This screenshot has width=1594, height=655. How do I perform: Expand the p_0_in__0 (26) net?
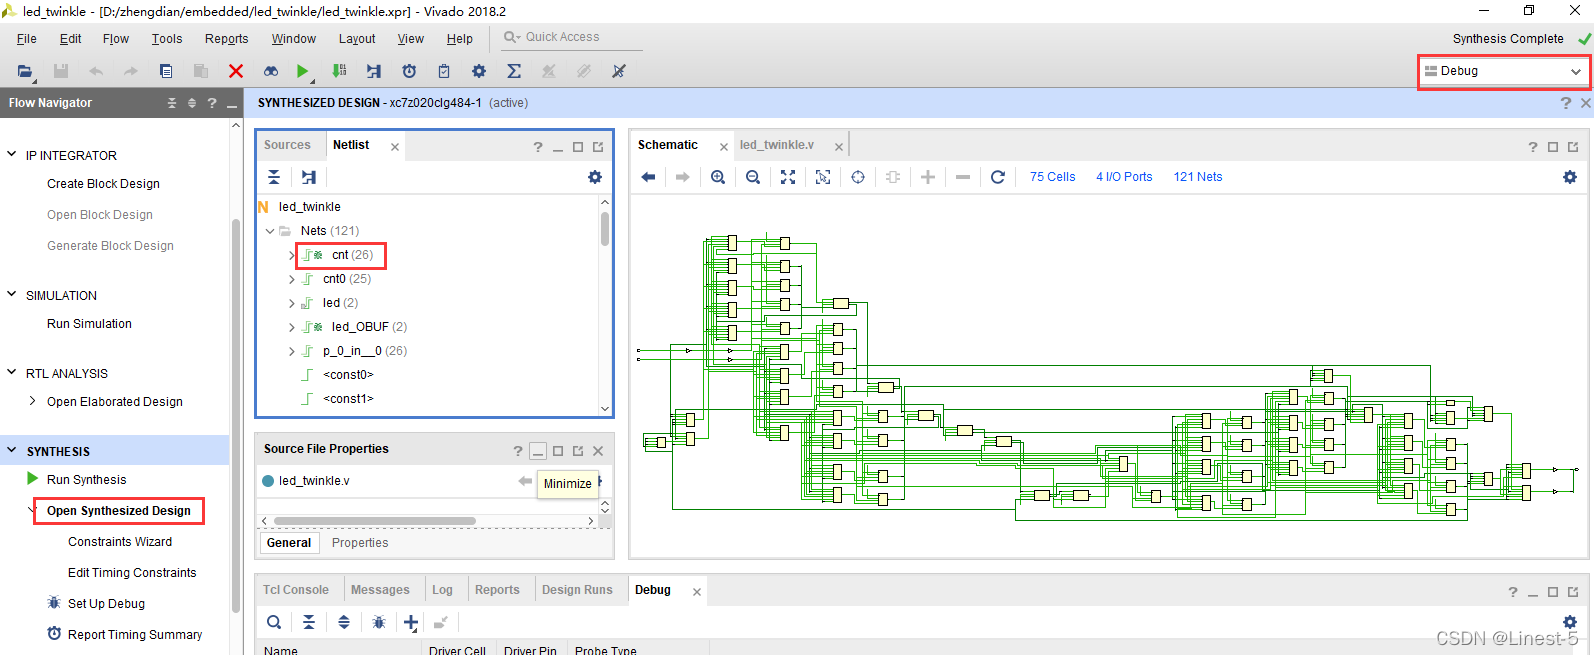[291, 351]
